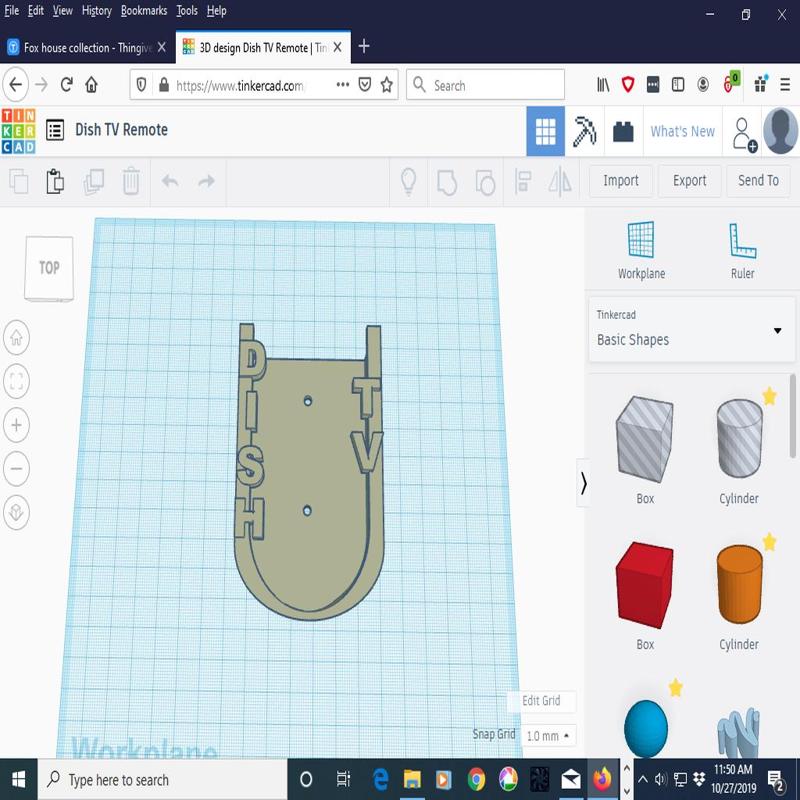Toggle 3D design grid view button
This screenshot has height=800, width=800.
tap(545, 131)
